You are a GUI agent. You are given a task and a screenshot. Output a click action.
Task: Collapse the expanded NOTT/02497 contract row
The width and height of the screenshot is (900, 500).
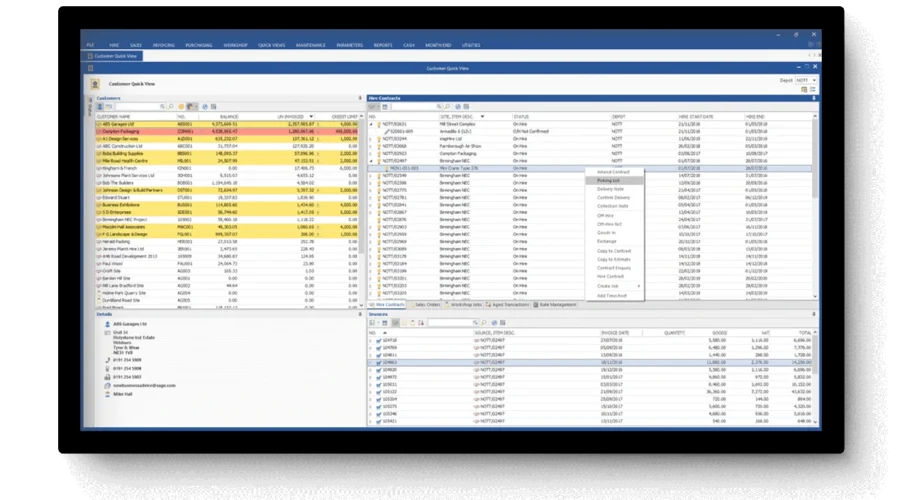click(x=370, y=160)
